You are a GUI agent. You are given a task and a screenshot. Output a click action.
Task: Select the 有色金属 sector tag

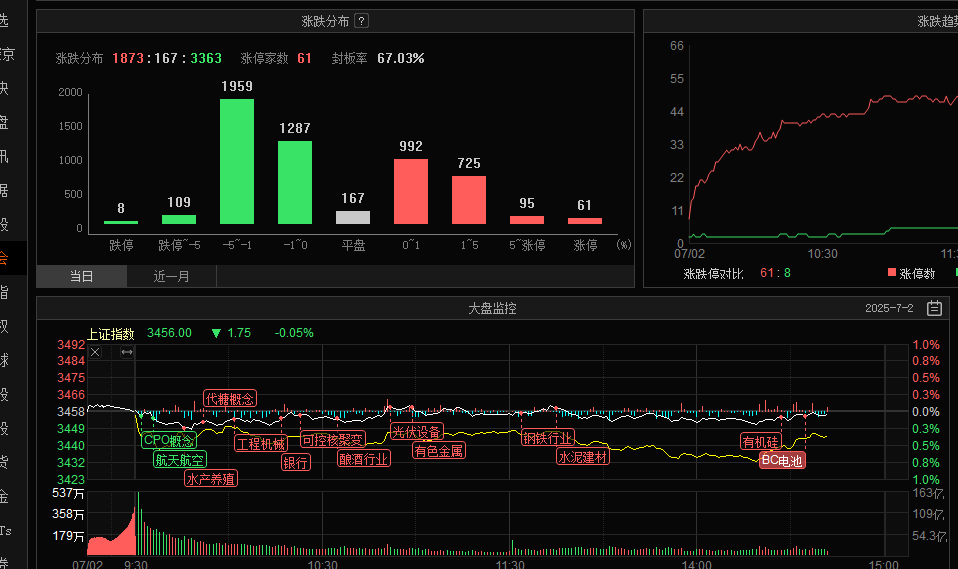coord(439,451)
